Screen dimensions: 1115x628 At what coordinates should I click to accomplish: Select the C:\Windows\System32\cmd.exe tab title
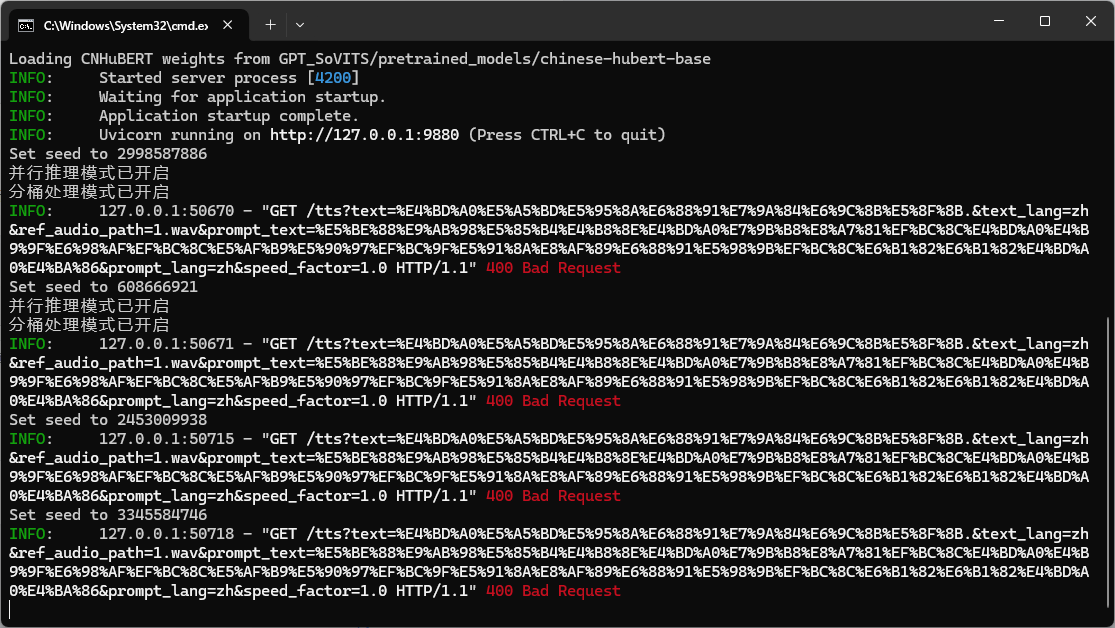[124, 23]
